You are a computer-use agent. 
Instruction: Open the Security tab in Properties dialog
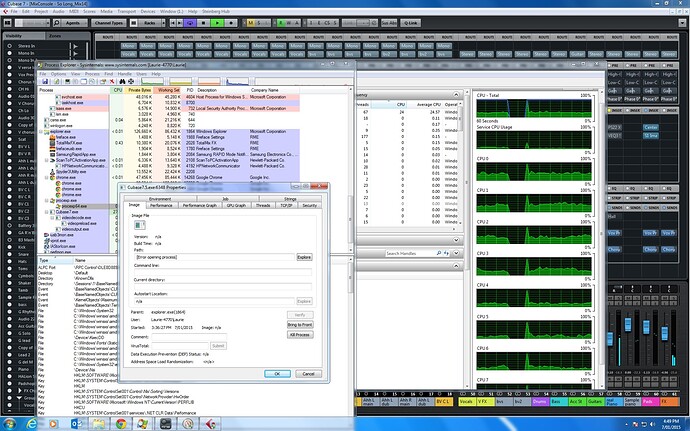[x=309, y=205]
